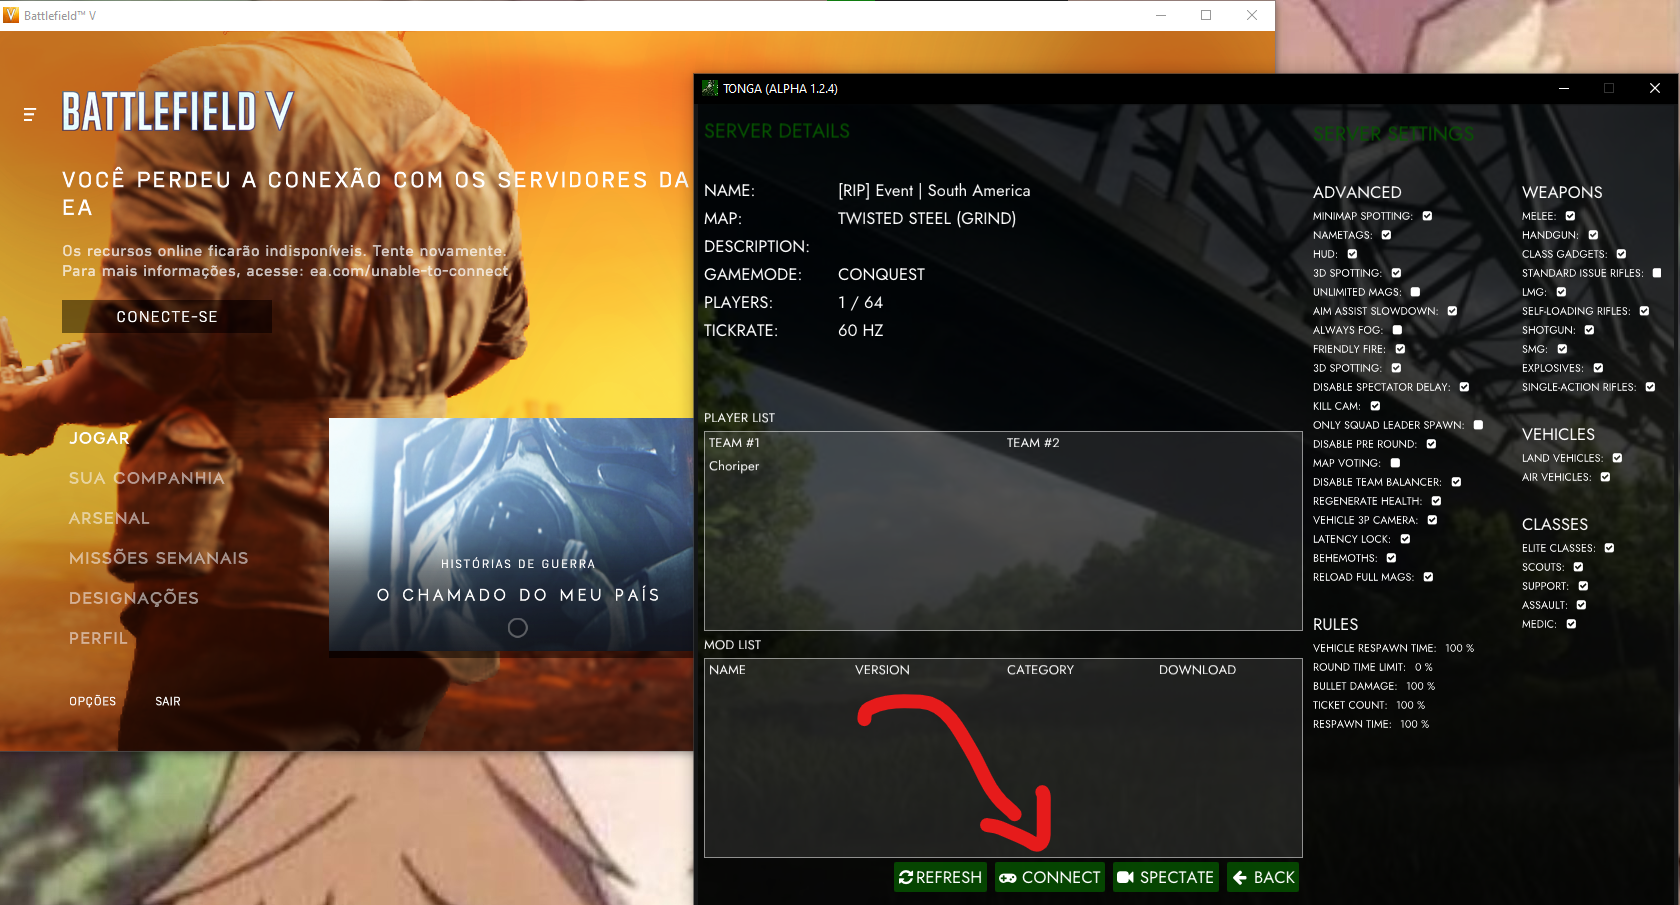Select JOGAR in the main menu
Viewport: 1680px width, 905px height.
pyautogui.click(x=99, y=438)
